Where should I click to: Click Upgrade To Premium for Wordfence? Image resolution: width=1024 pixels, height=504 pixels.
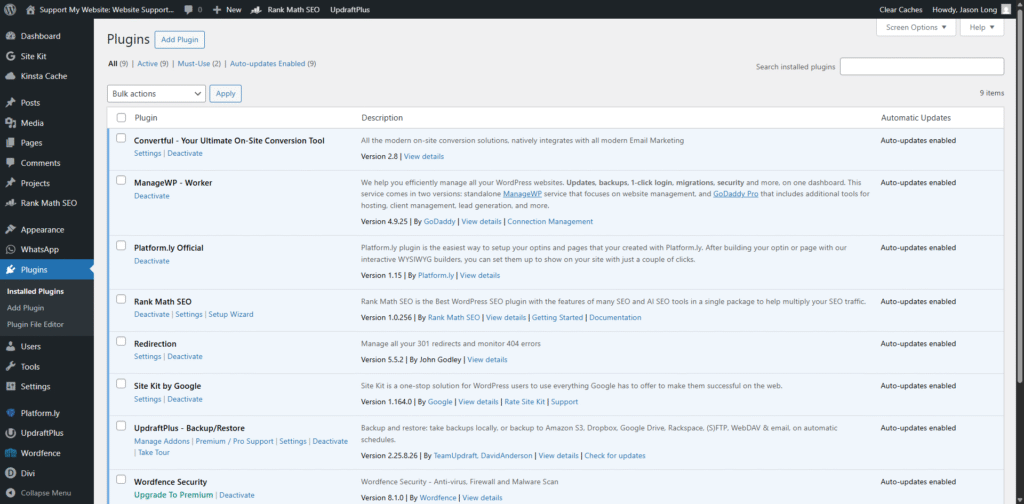coord(174,495)
